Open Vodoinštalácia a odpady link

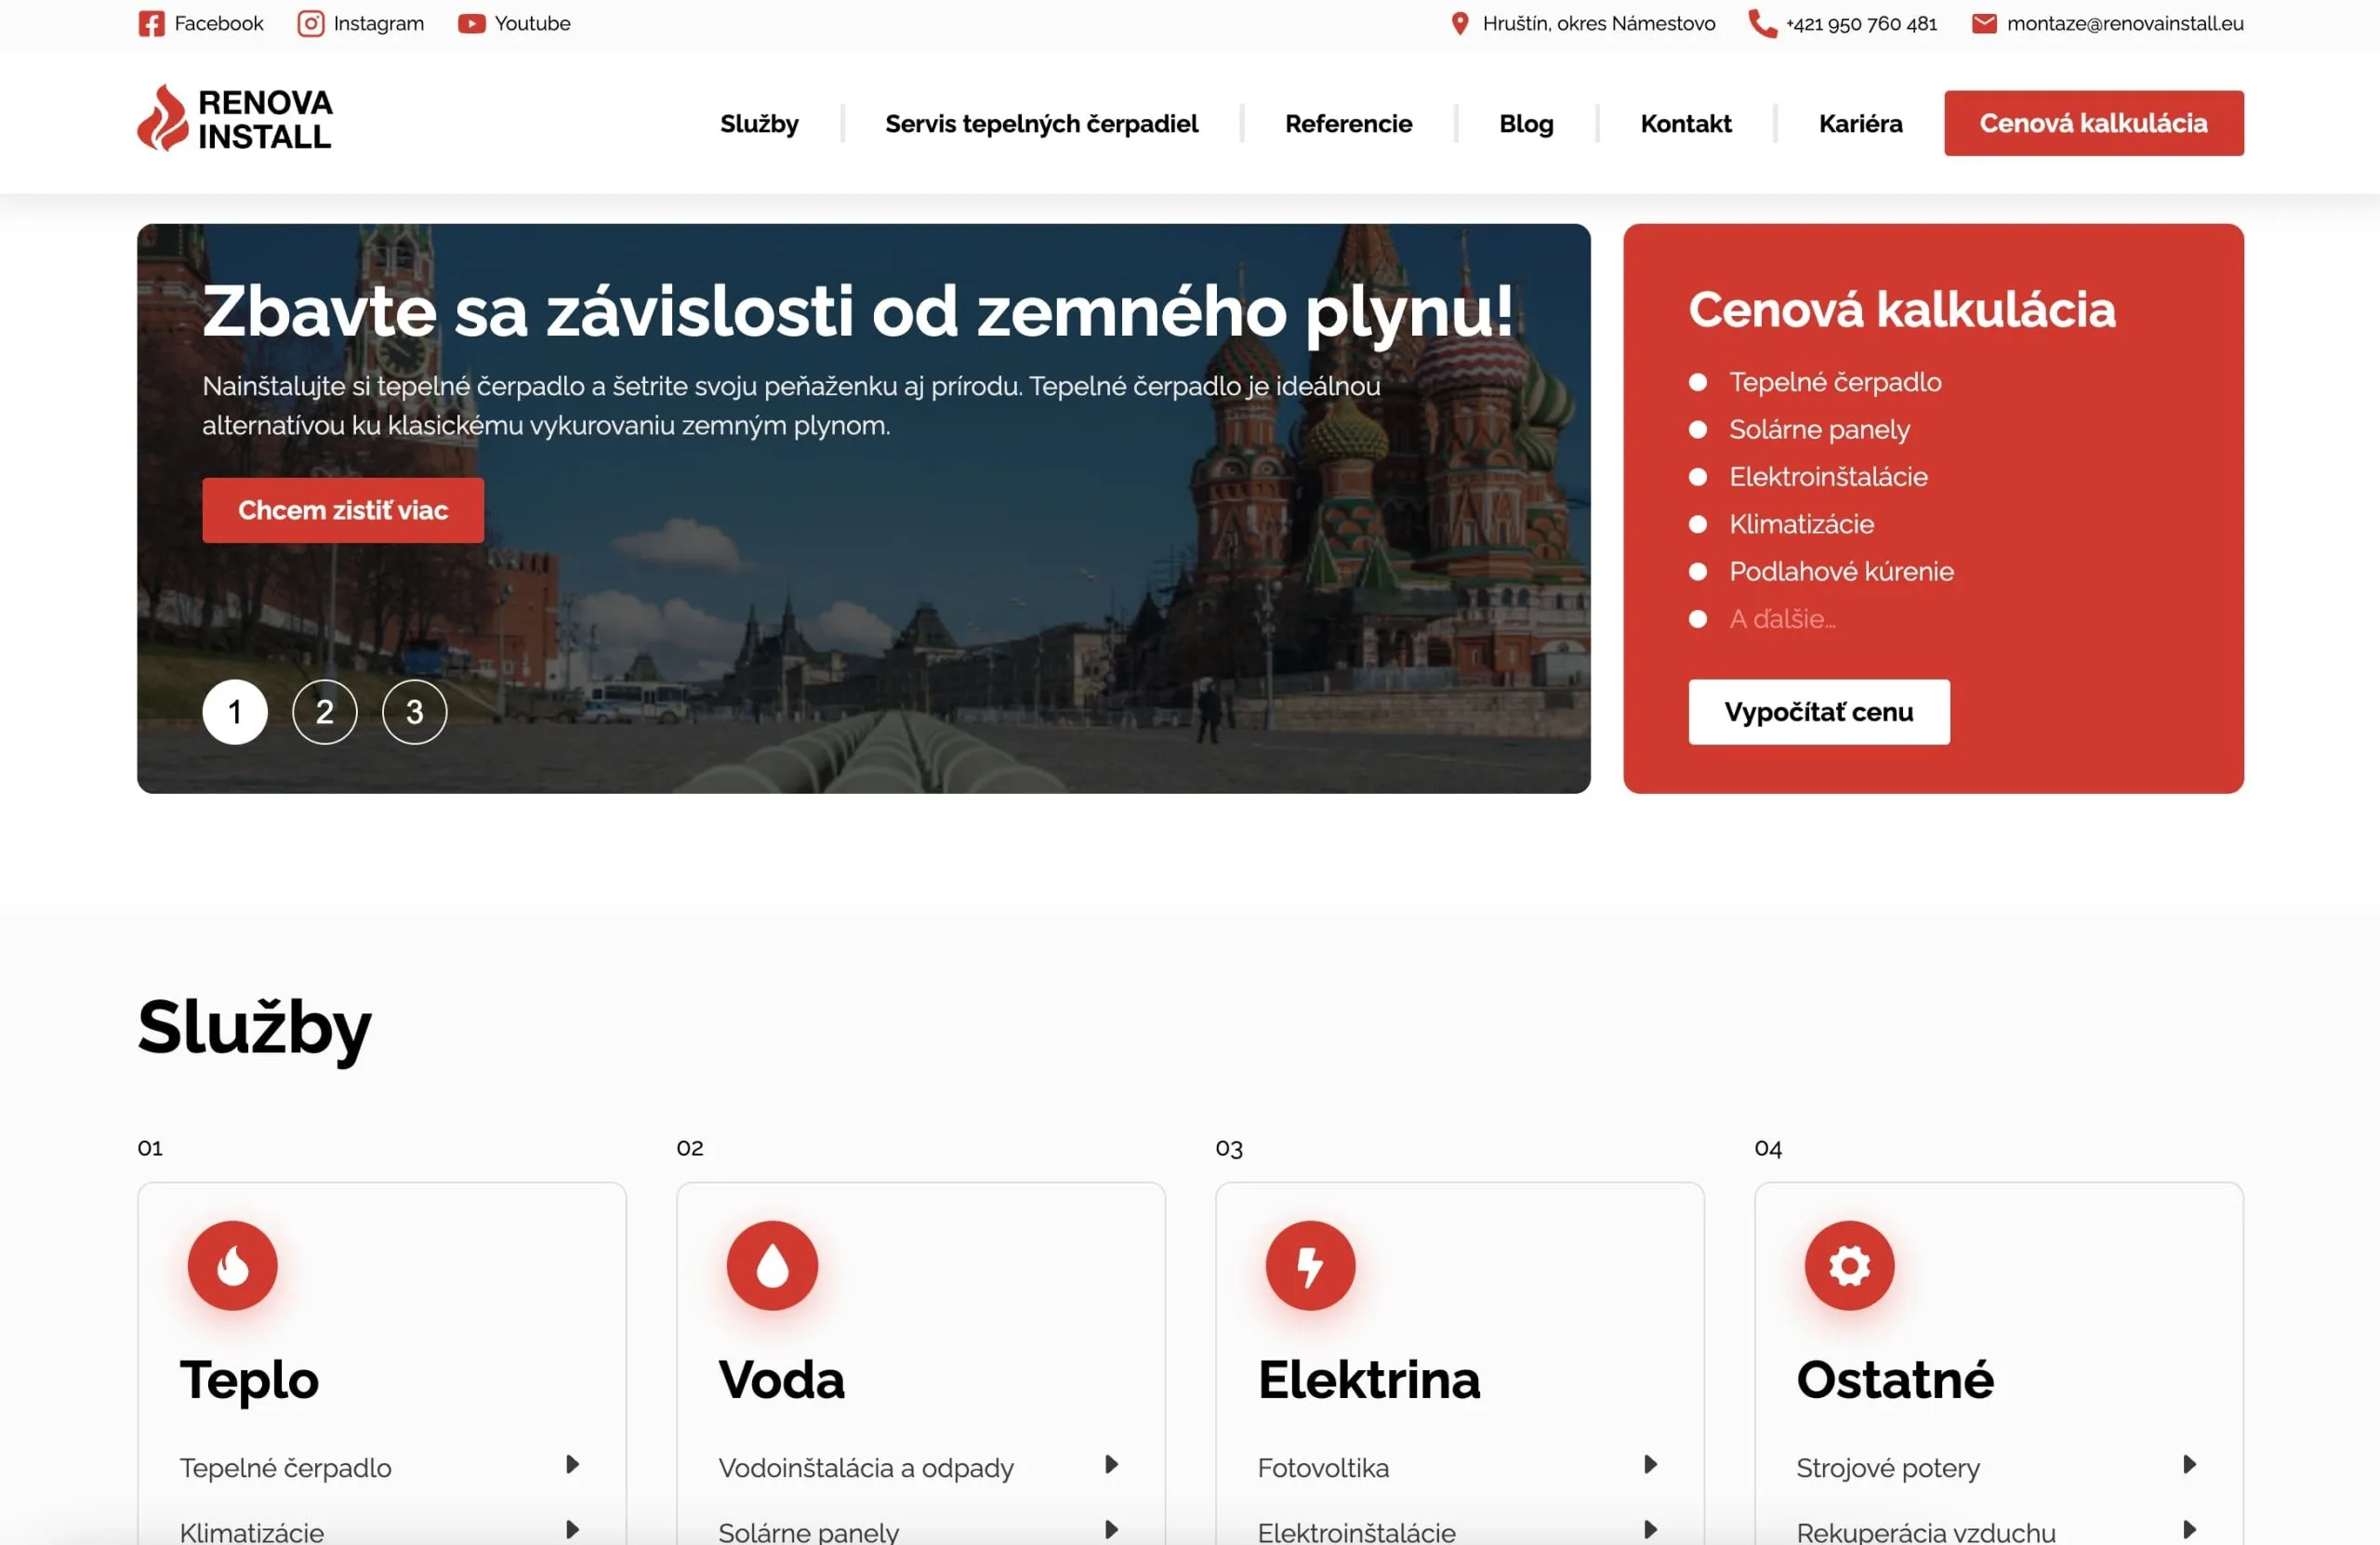[865, 1468]
